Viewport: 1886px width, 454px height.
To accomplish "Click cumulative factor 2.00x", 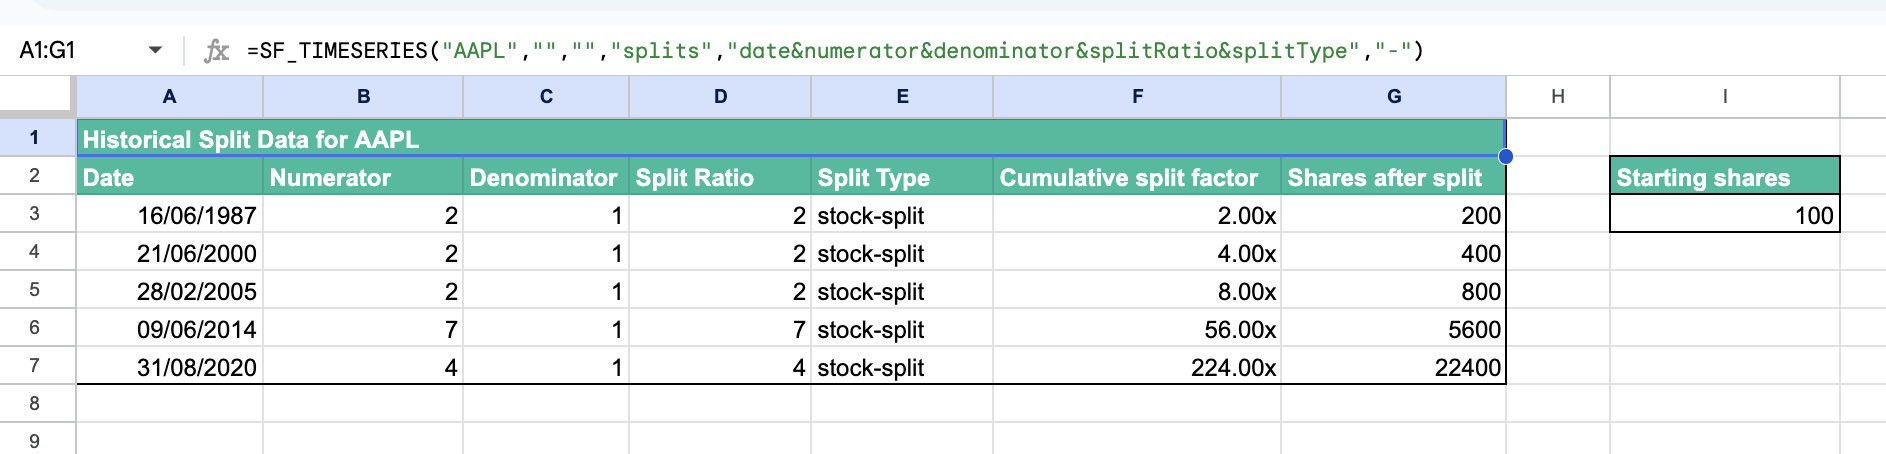I will click(1137, 215).
